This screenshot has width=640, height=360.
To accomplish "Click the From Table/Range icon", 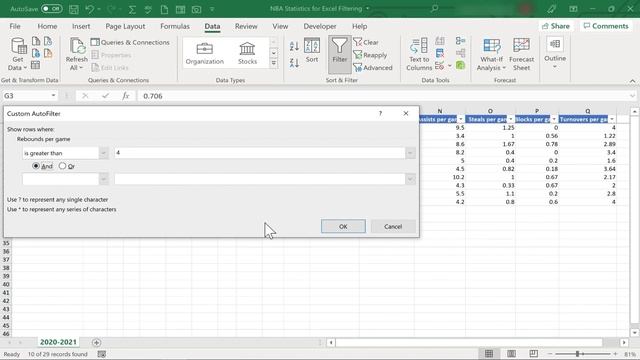I will [36, 65].
